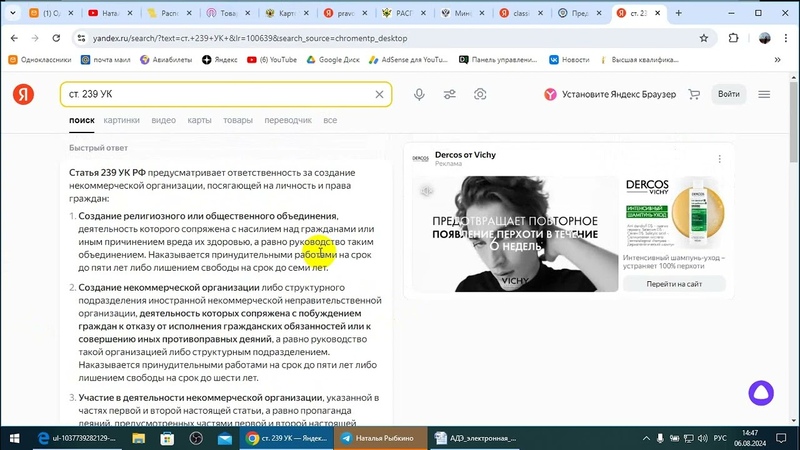Click Установите Яндекс Браузер link
800x450 pixels.
610,94
